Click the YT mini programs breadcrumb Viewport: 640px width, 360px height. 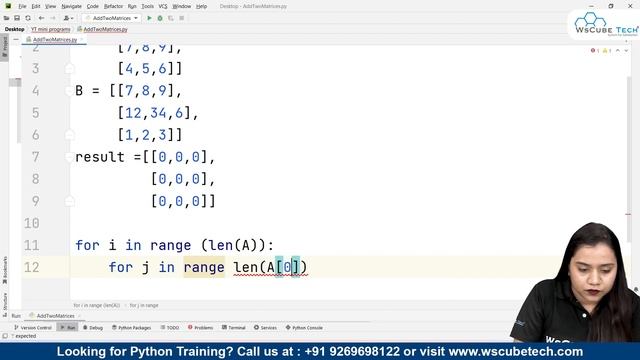coord(51,29)
